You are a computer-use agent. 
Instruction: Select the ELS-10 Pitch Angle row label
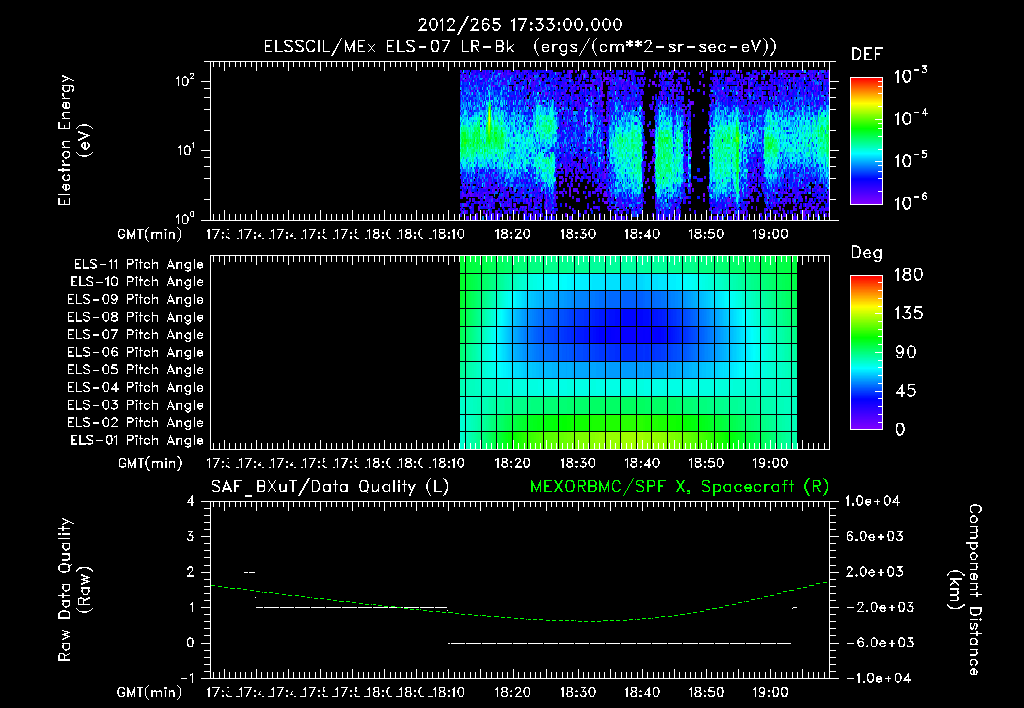coord(137,282)
